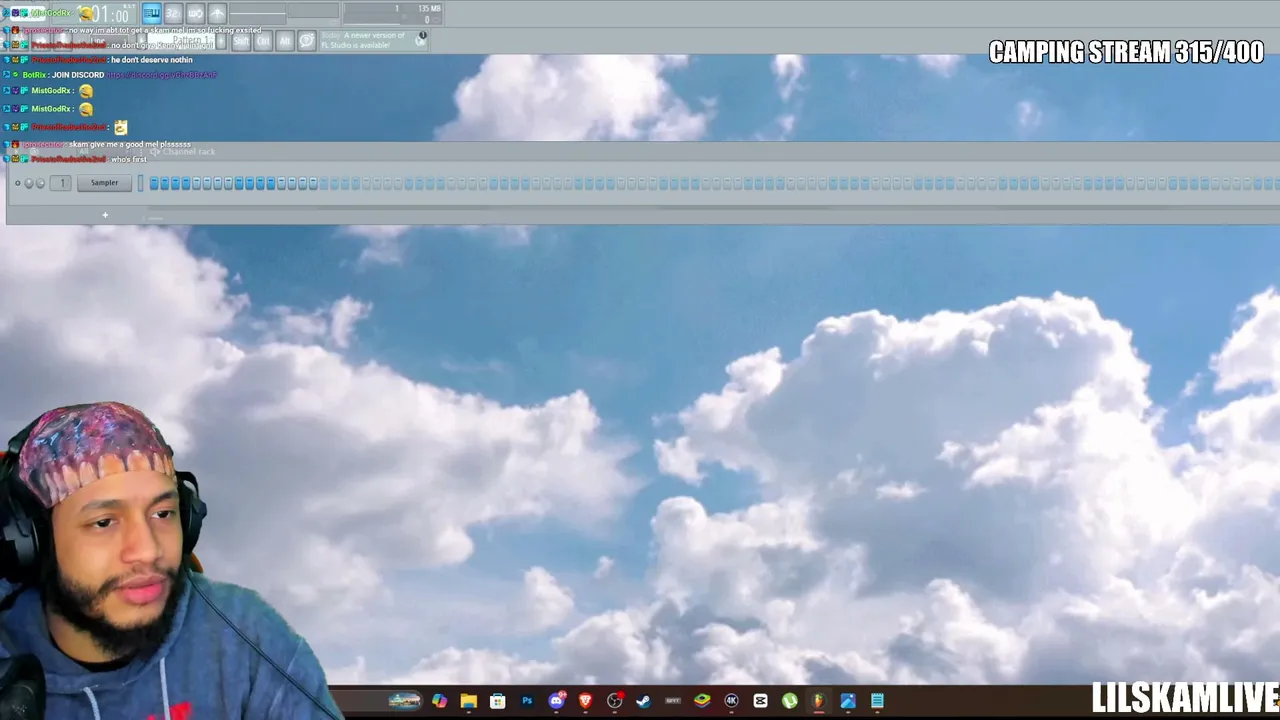The image size is (1280, 720).
Task: Click the 135 MB memory usage display
Action: [429, 9]
